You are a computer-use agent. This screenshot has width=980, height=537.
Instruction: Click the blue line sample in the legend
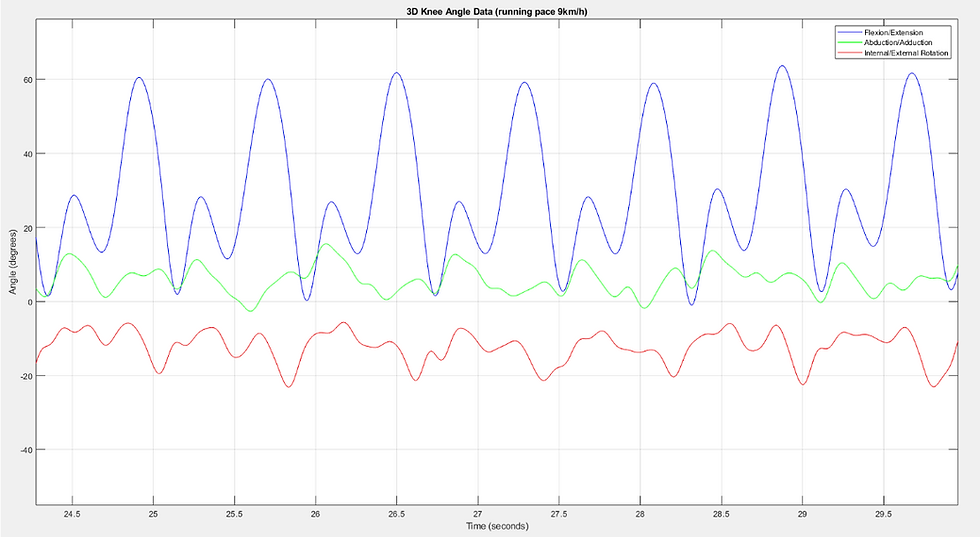tap(849, 33)
